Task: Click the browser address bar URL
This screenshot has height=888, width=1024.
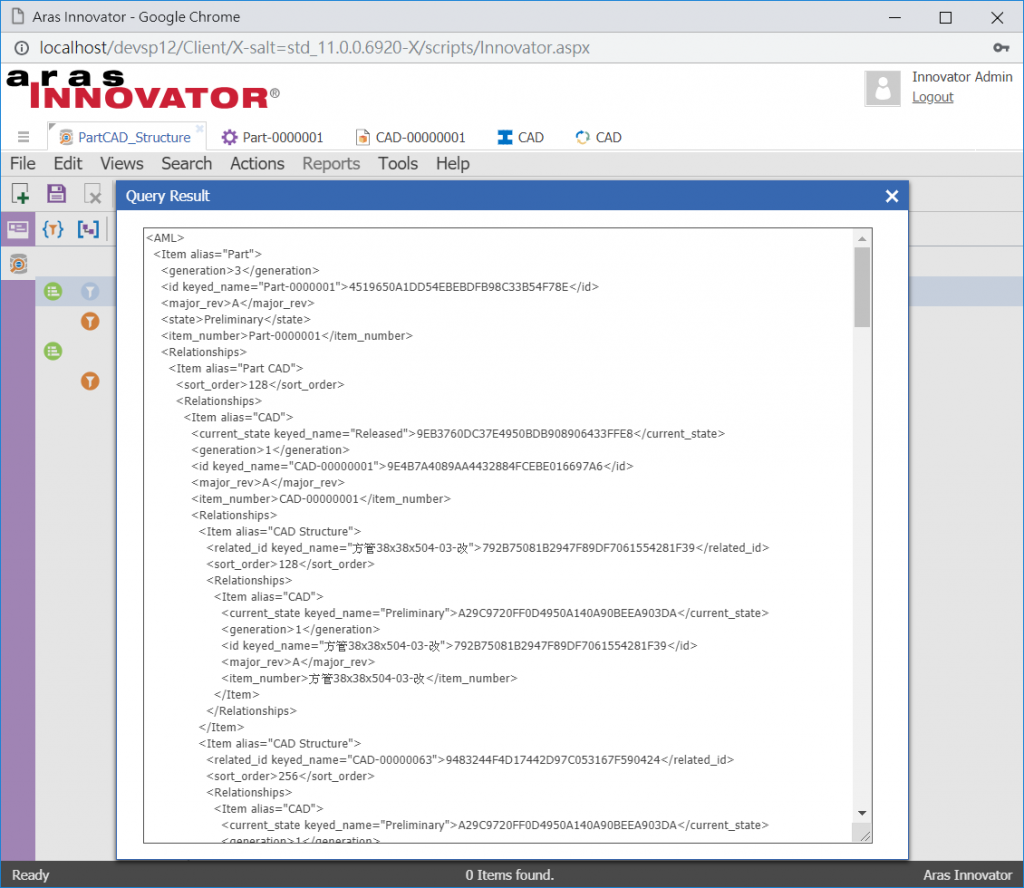Action: pos(314,48)
